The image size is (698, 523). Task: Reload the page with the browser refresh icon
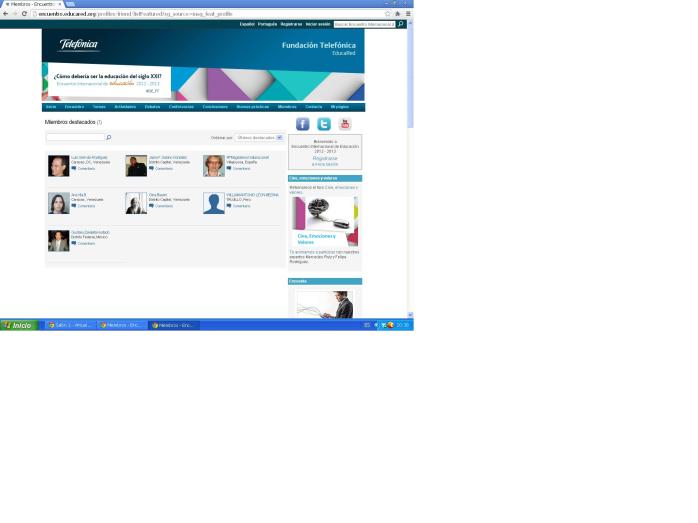(x=24, y=14)
